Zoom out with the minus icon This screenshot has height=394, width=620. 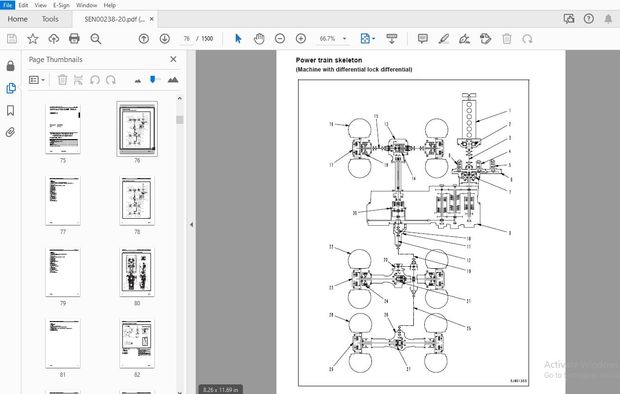coord(280,39)
